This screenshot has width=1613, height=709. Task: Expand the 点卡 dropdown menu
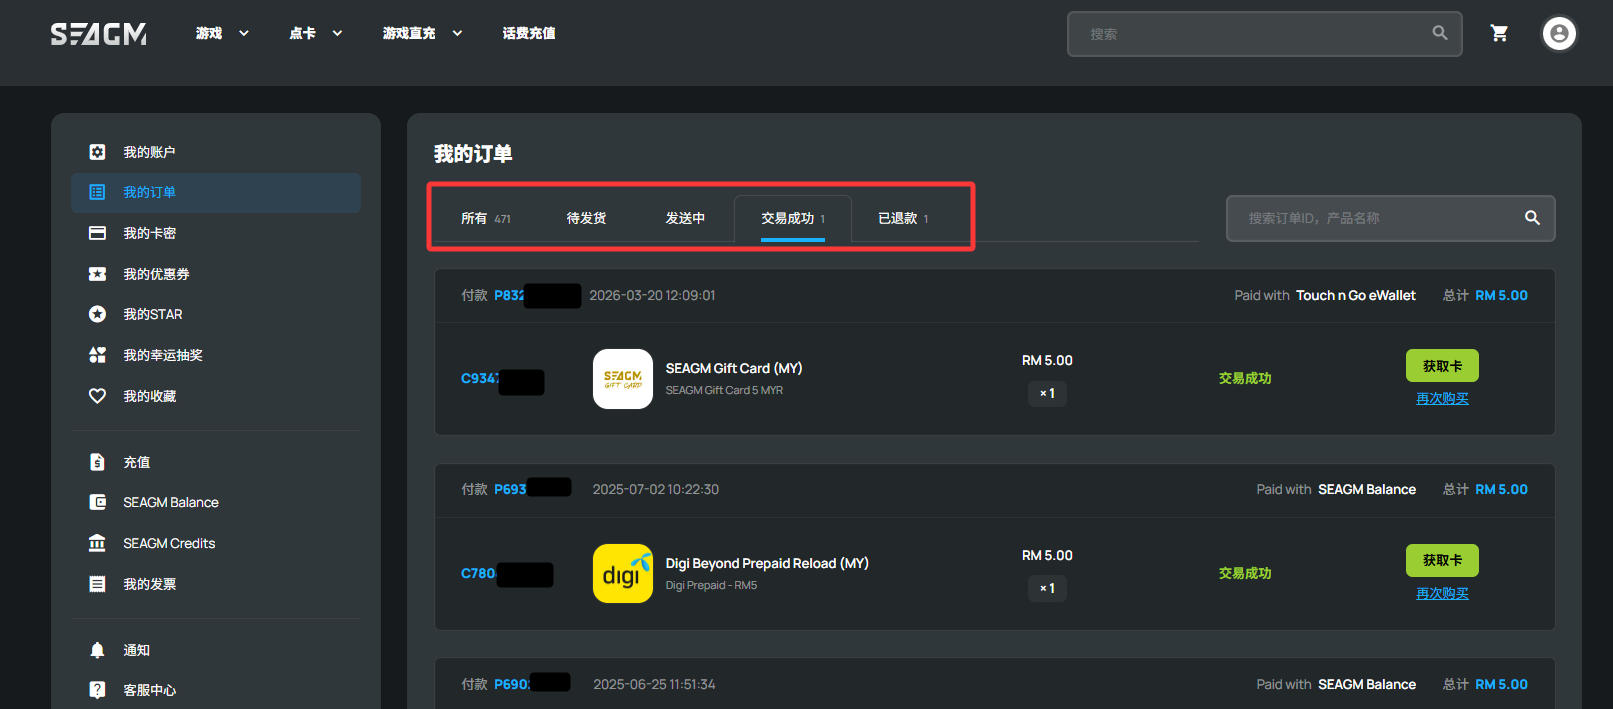(x=316, y=33)
